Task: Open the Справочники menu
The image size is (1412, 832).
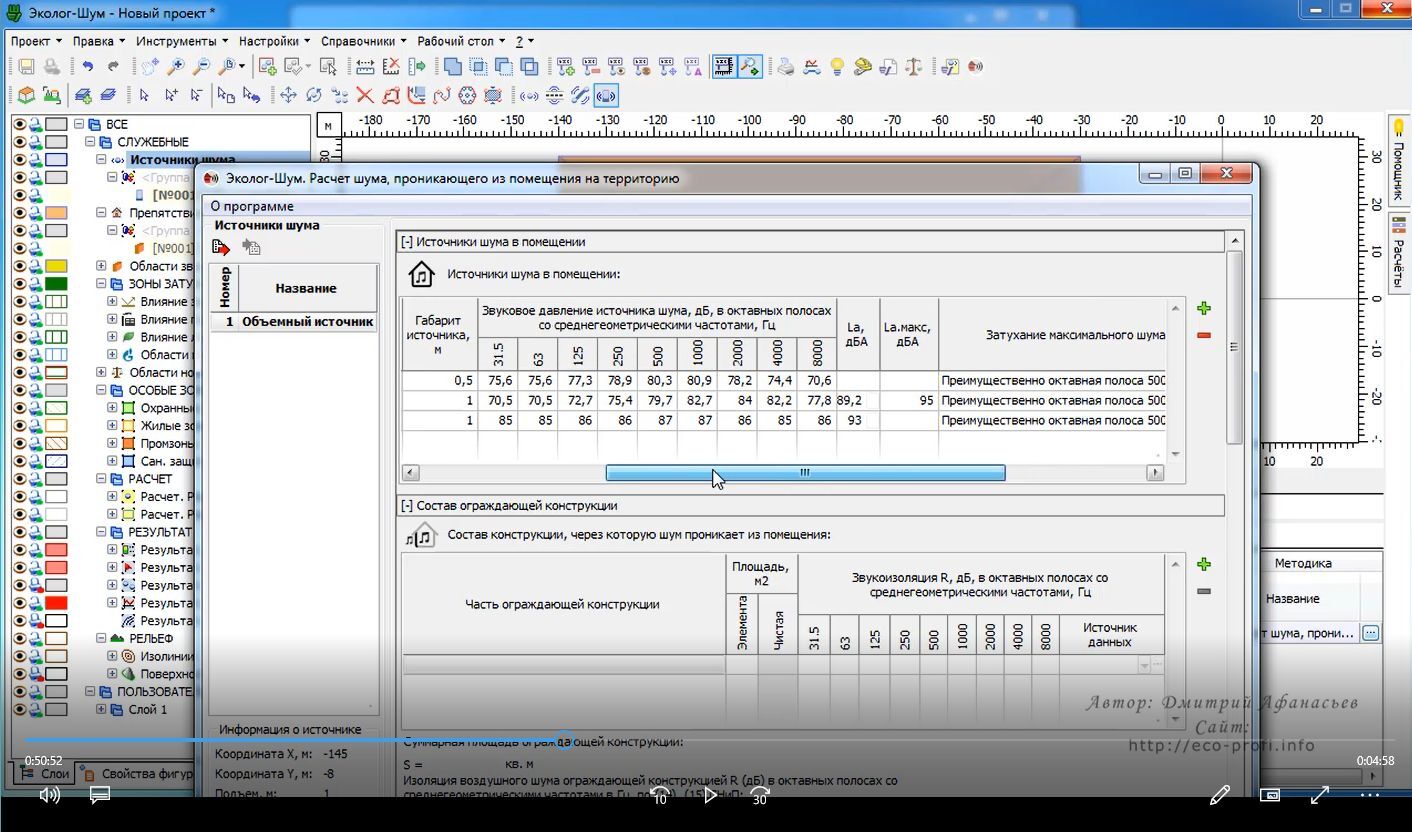Action: [363, 41]
